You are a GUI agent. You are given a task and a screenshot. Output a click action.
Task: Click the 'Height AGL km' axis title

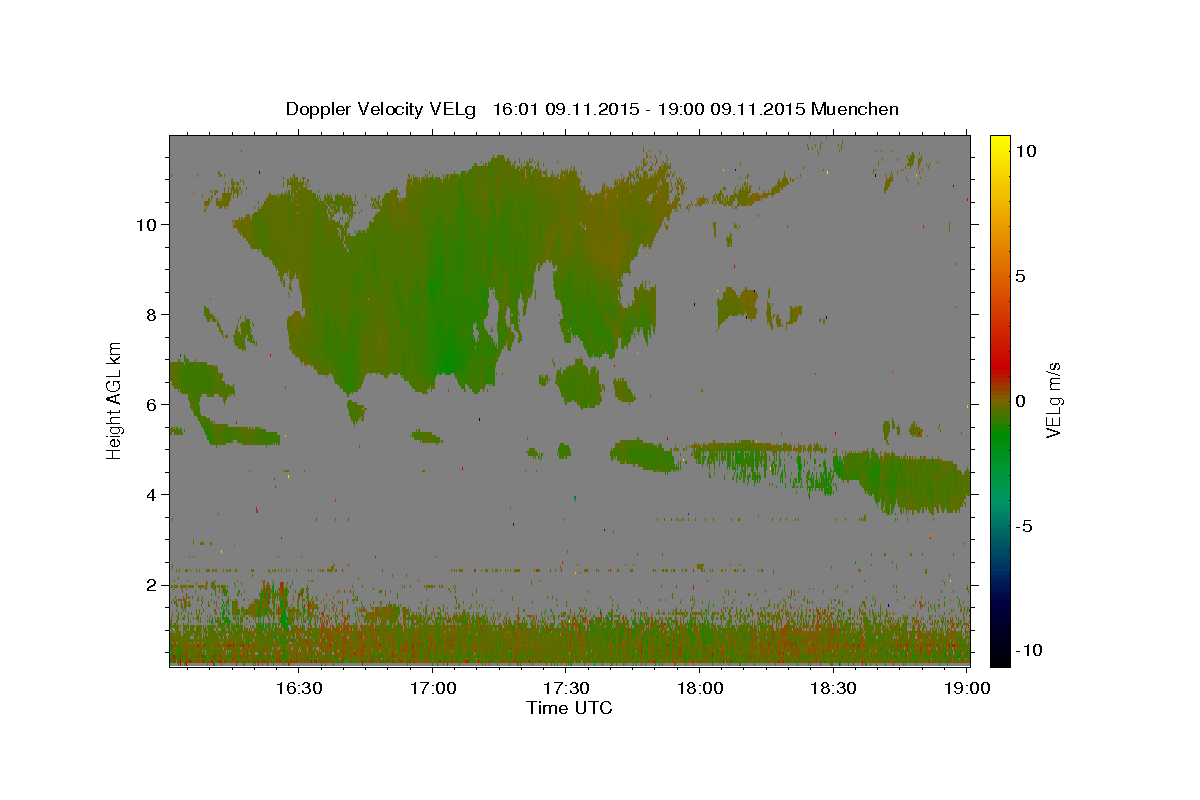[115, 400]
